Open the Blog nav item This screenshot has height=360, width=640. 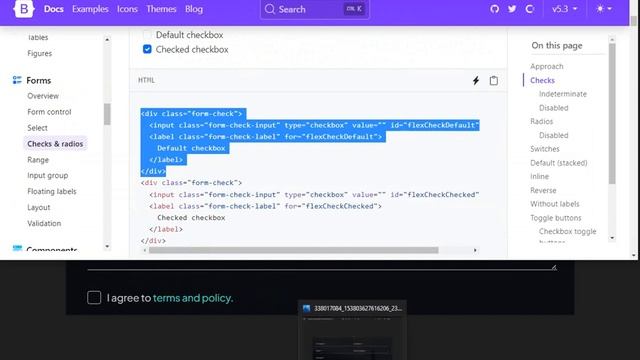coord(194,9)
